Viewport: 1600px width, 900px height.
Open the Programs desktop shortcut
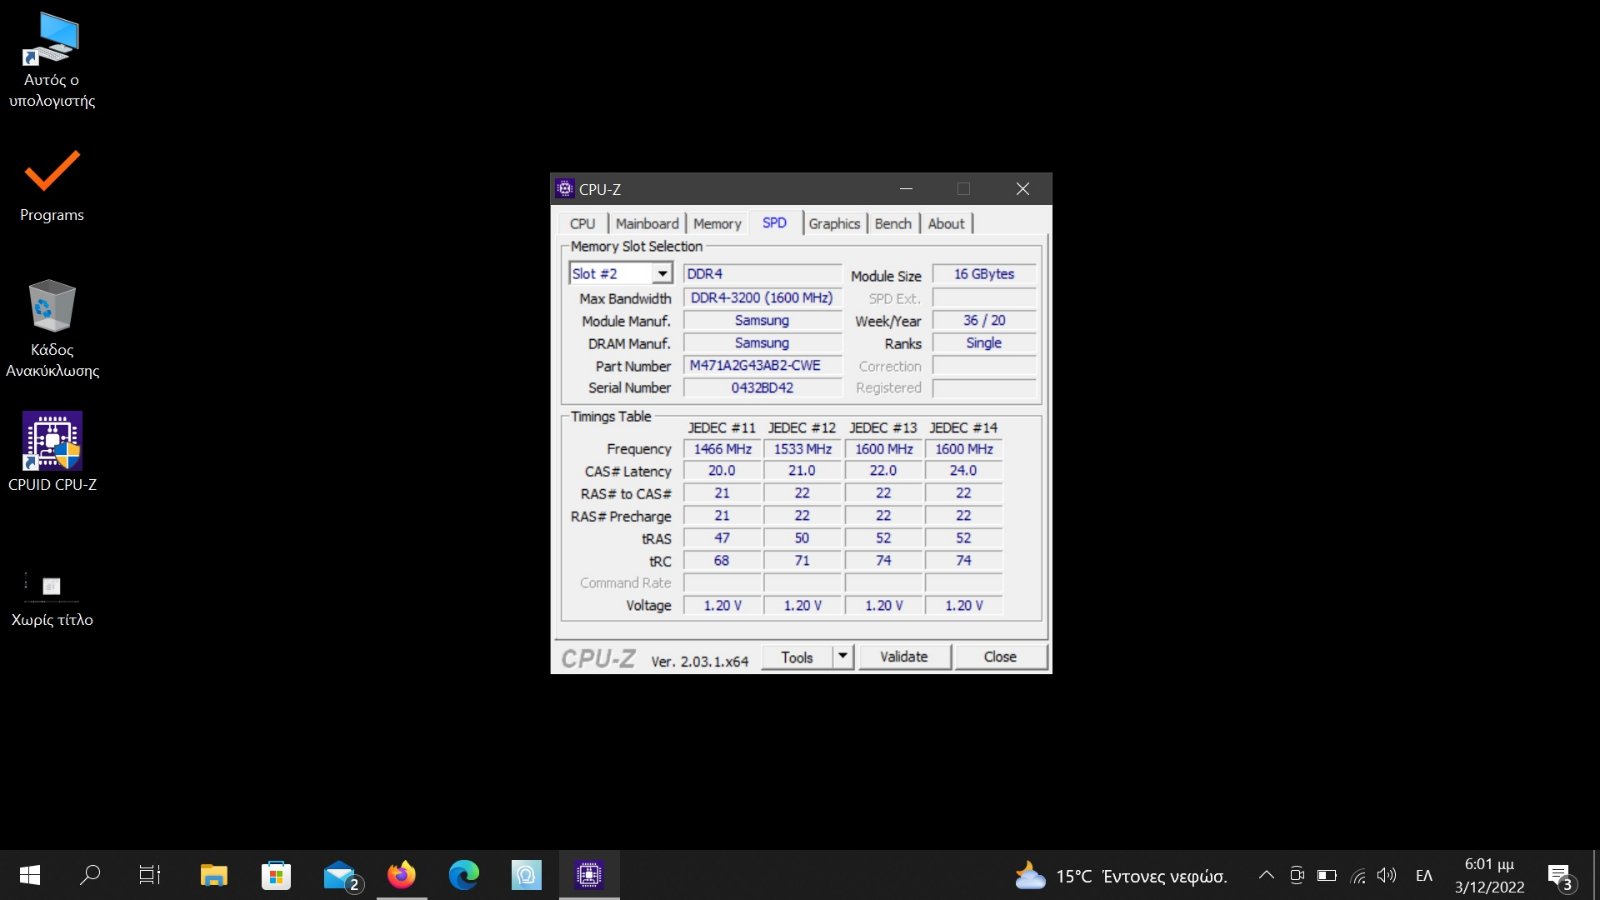(52, 186)
